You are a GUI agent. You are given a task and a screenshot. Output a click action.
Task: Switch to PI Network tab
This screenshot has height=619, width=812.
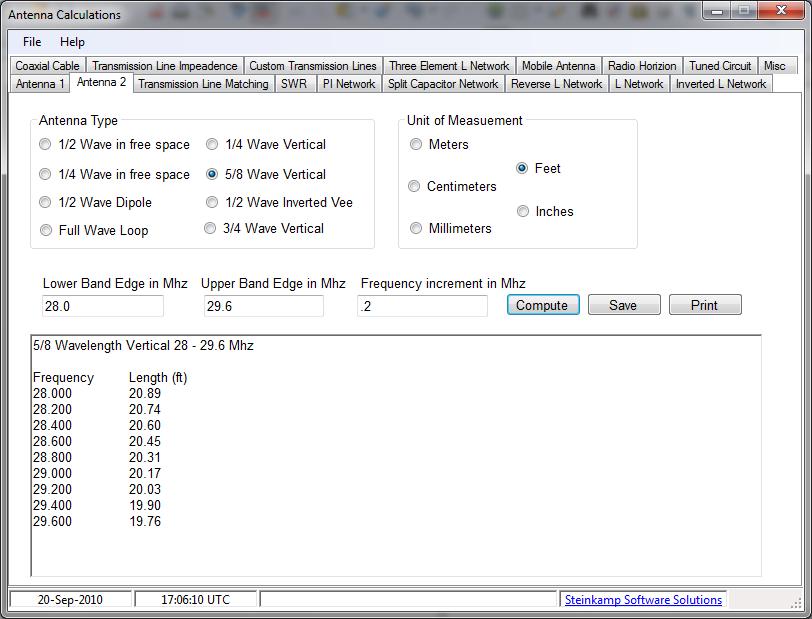tap(349, 84)
